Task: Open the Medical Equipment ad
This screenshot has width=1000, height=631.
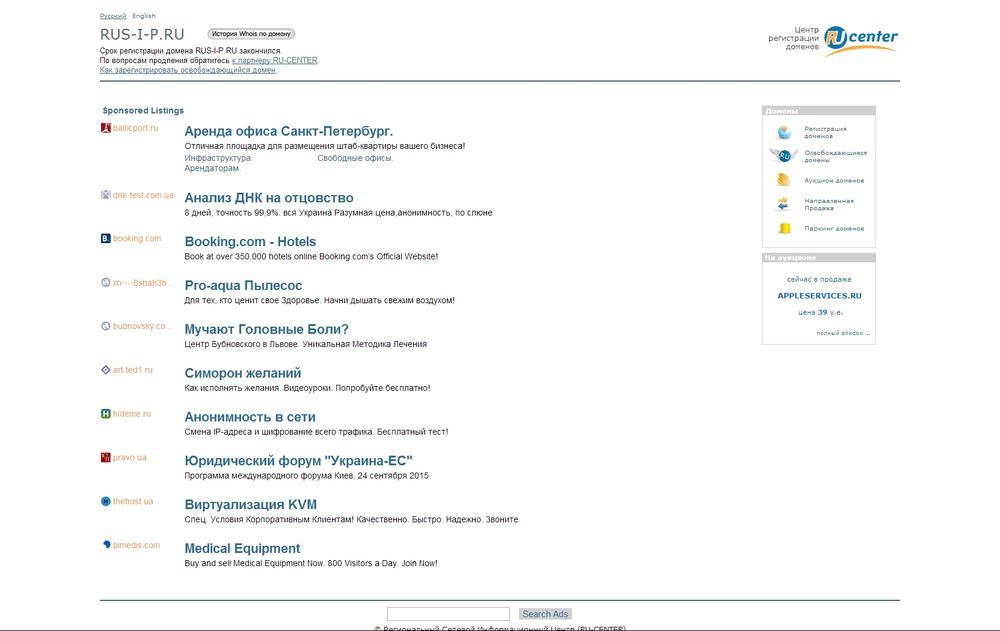Action: click(242, 549)
